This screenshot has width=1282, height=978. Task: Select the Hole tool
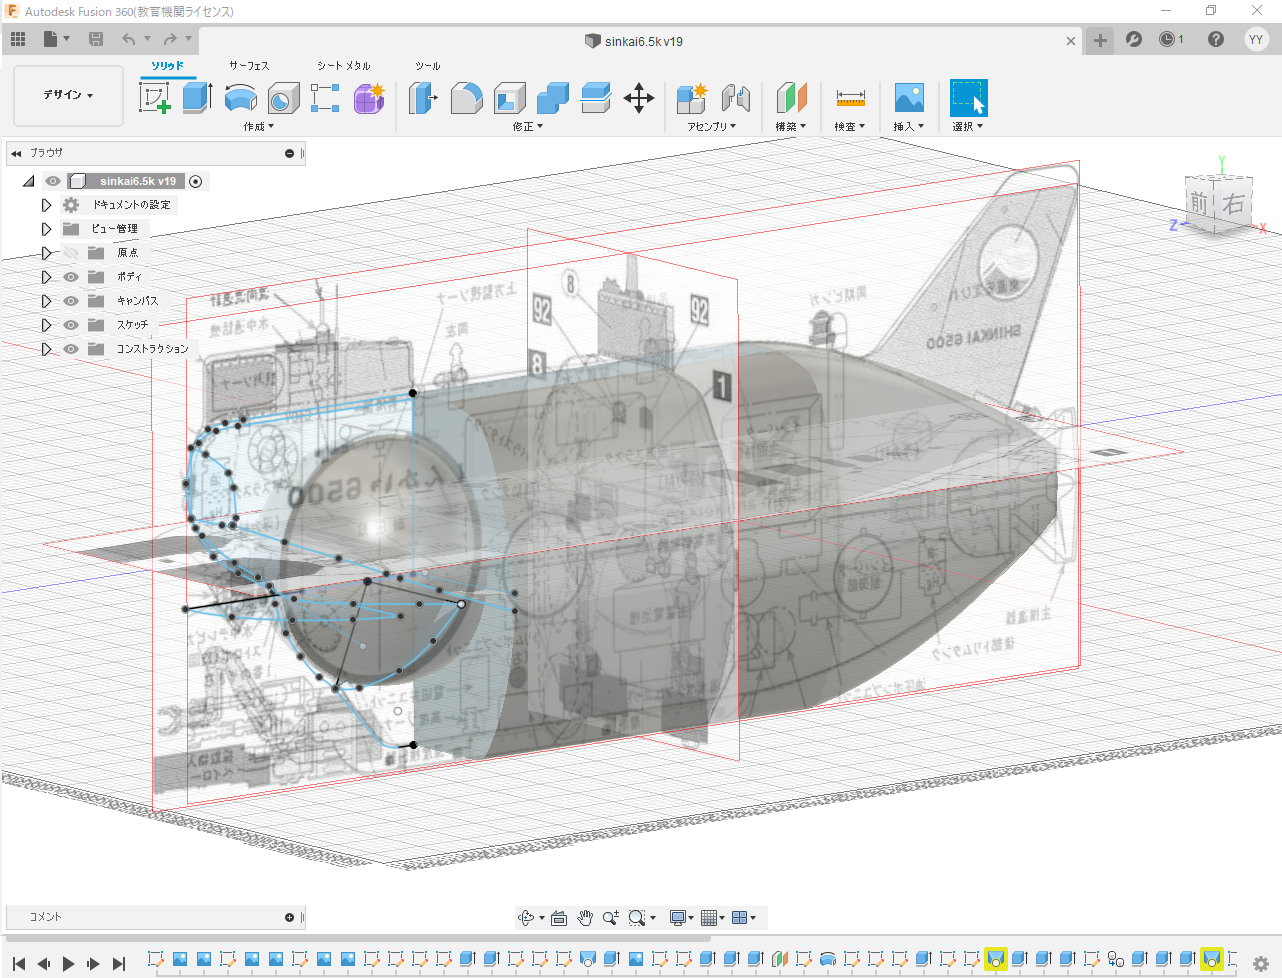click(x=283, y=98)
